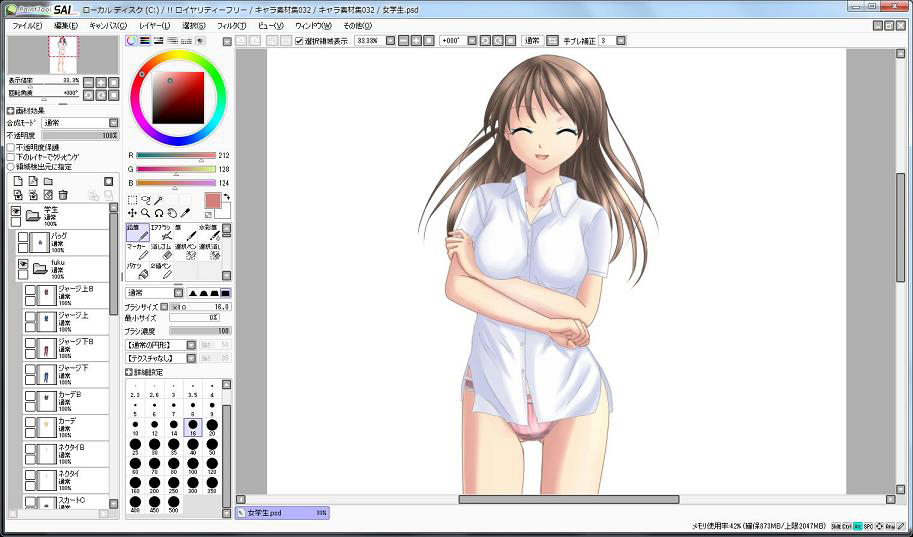Screen dimensions: 913x537
Task: Select the Airbrush (エアブラシ) tool
Action: (160, 233)
